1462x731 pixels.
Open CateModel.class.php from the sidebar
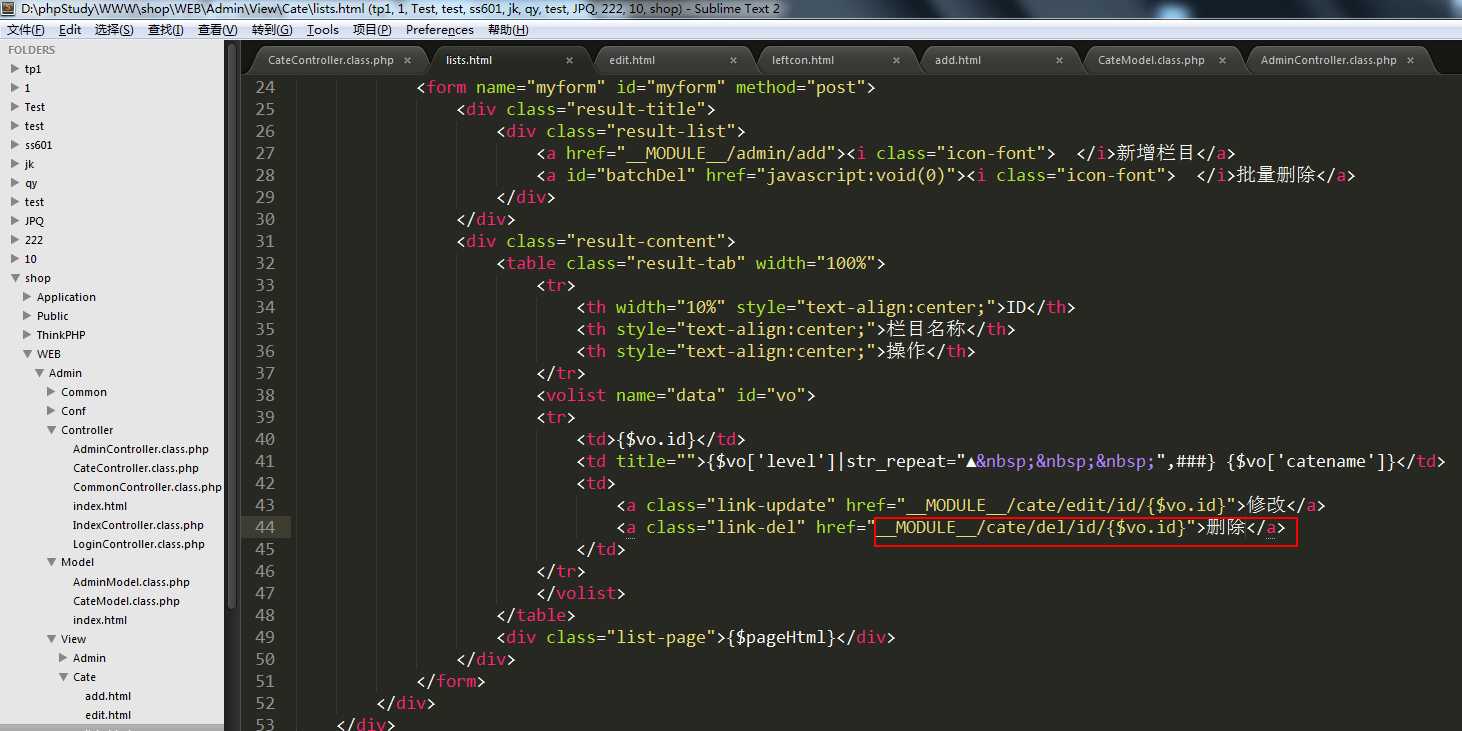[x=126, y=601]
